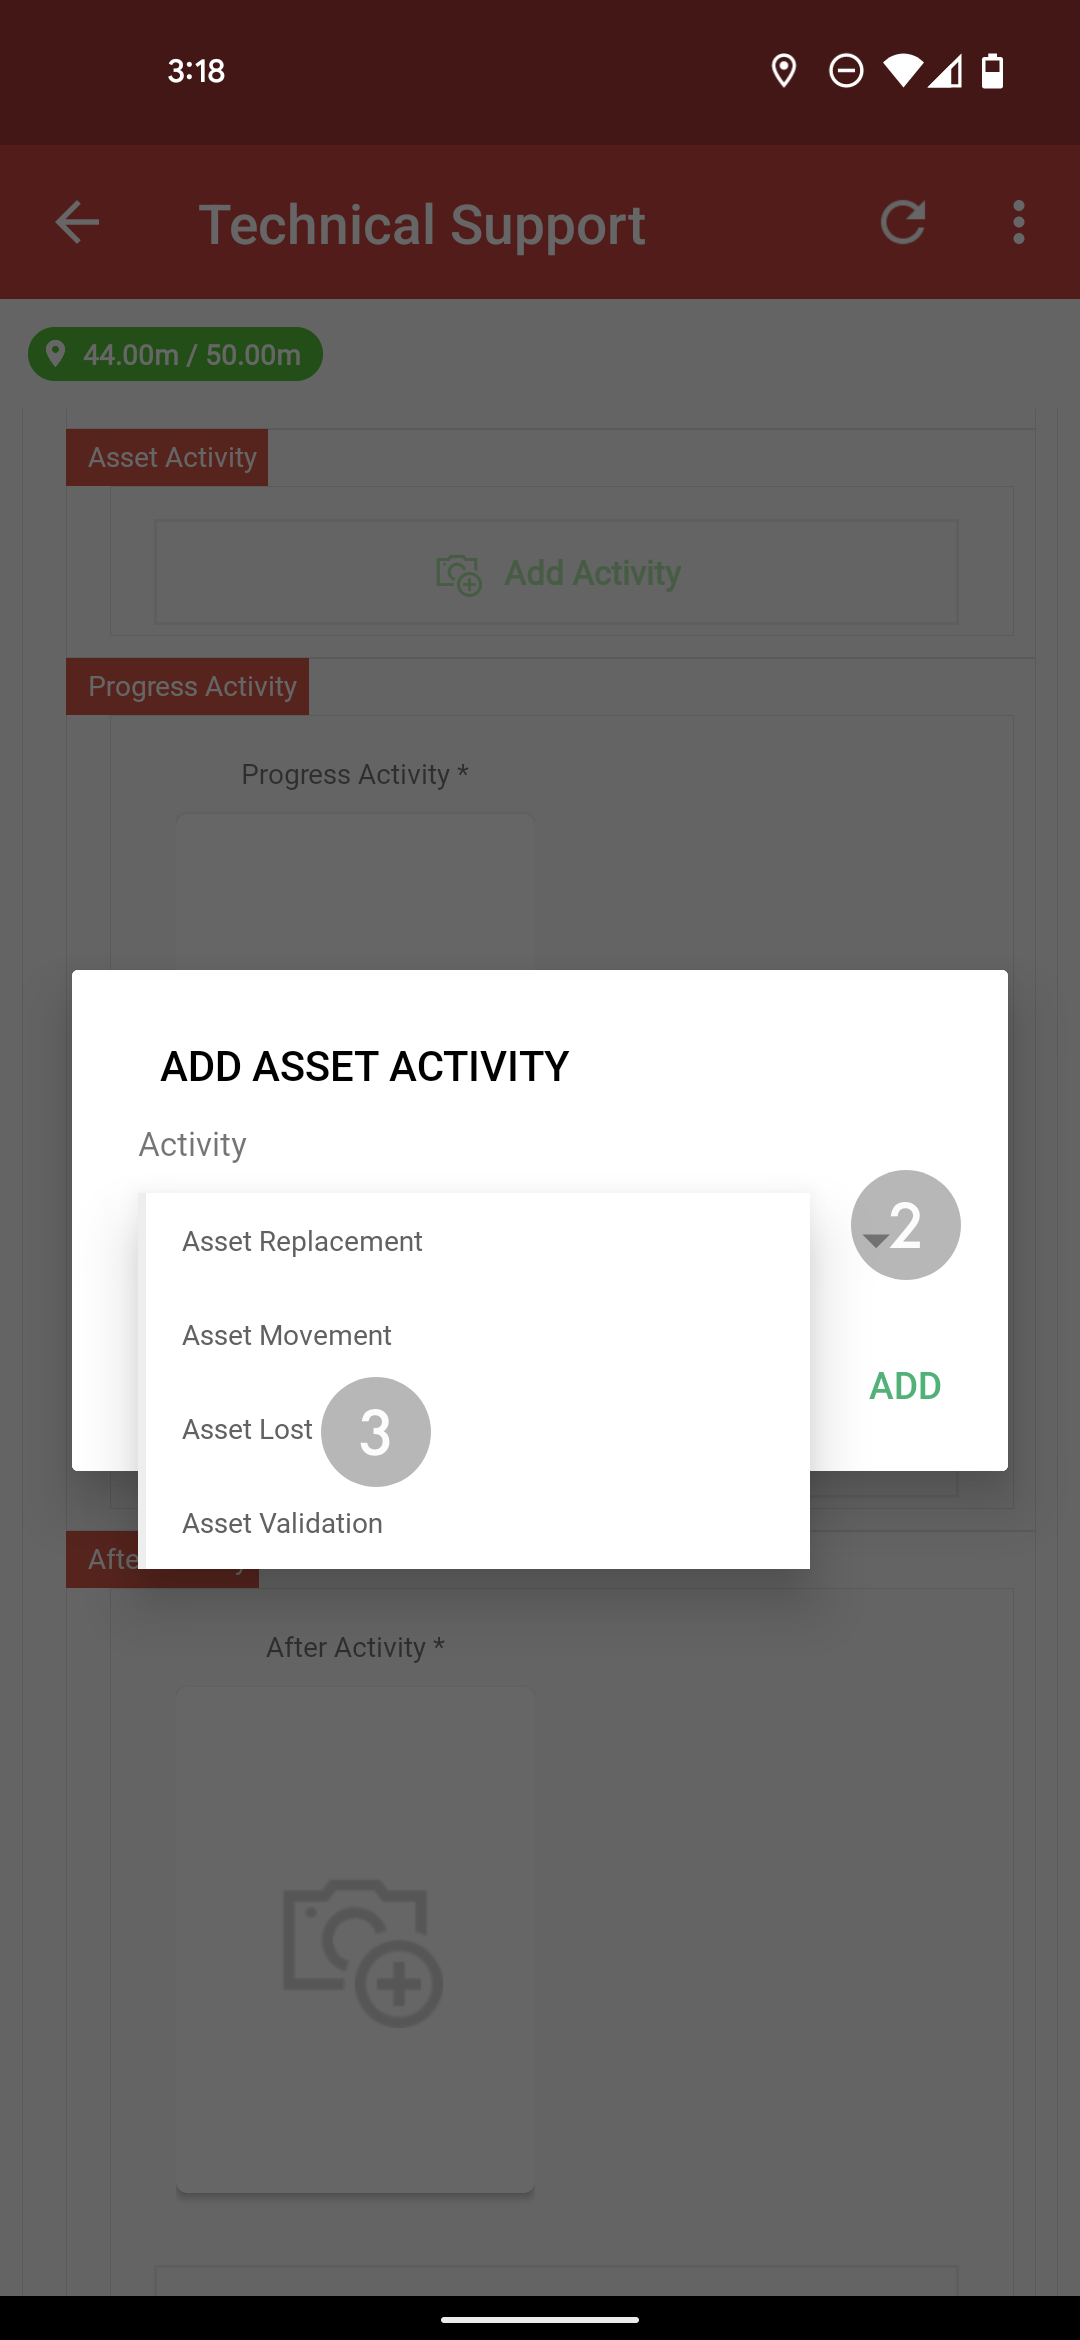Viewport: 1080px width, 2340px height.
Task: Tap the Add Activity button
Action: pyautogui.click(x=556, y=573)
